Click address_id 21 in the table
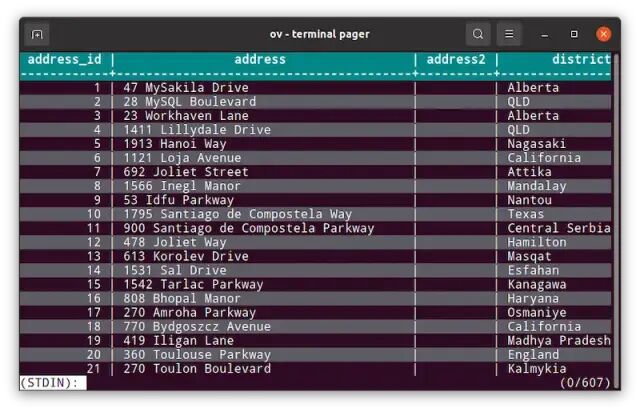The image size is (640, 412). pos(93,369)
